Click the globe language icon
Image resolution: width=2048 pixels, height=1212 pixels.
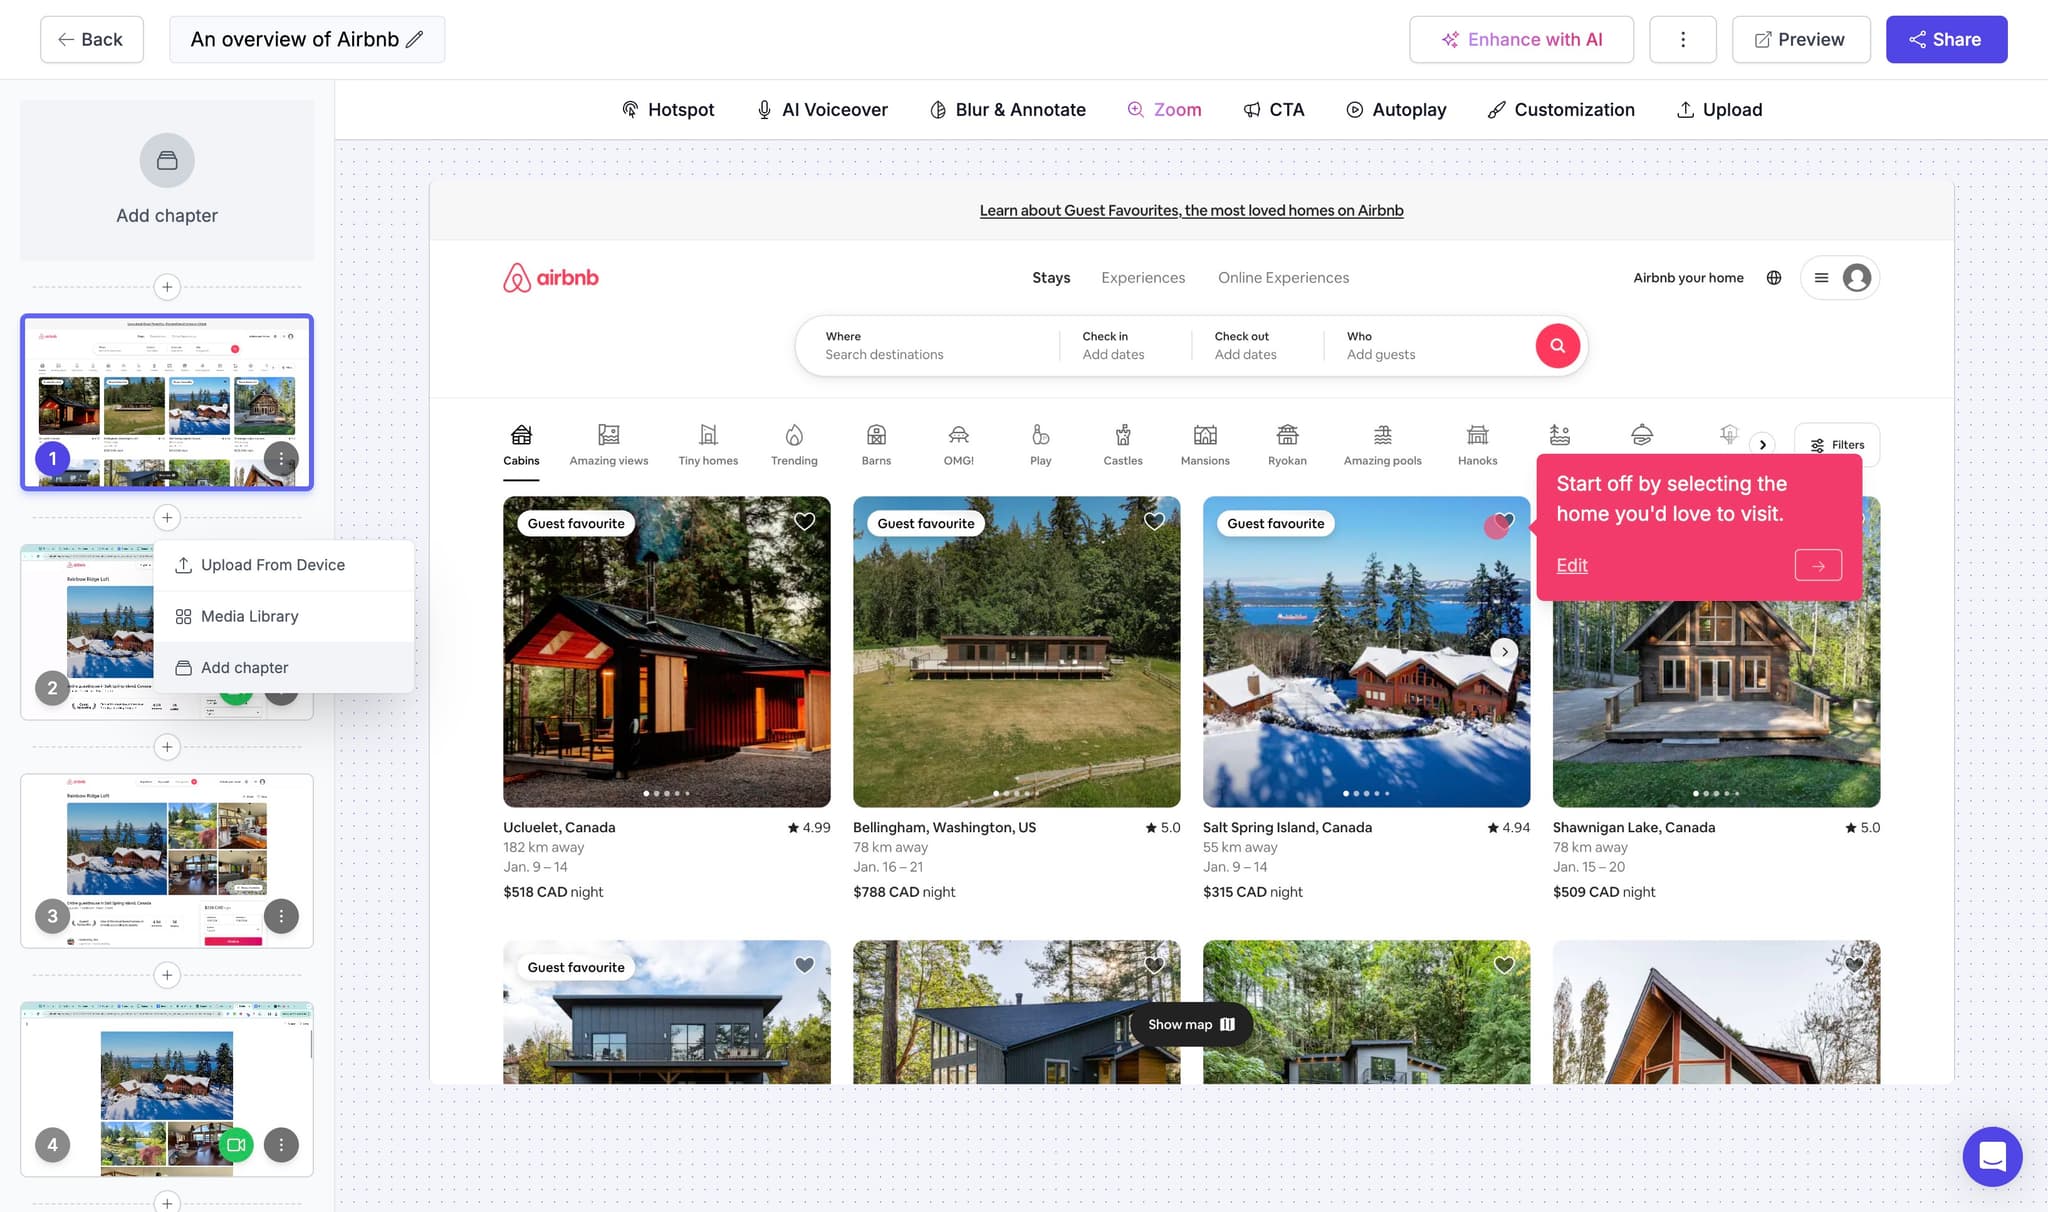click(1774, 278)
